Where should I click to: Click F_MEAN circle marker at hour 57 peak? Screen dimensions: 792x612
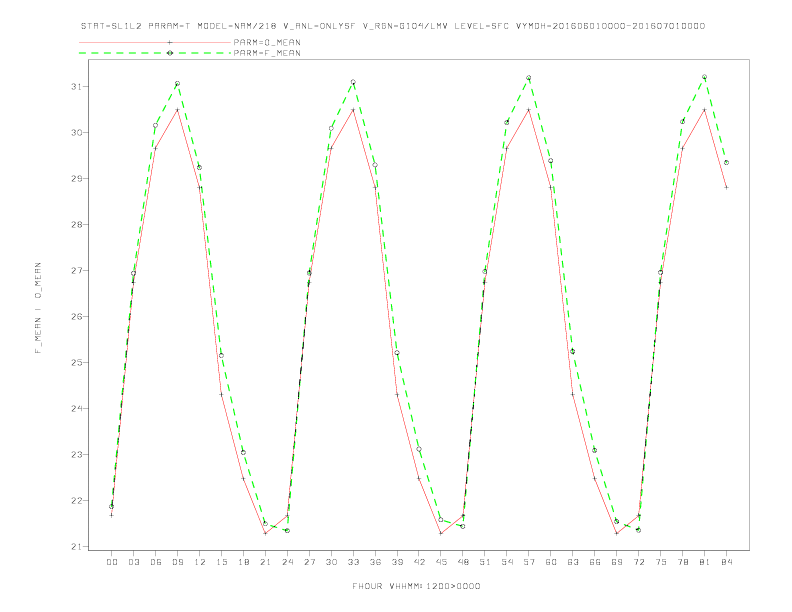[529, 78]
